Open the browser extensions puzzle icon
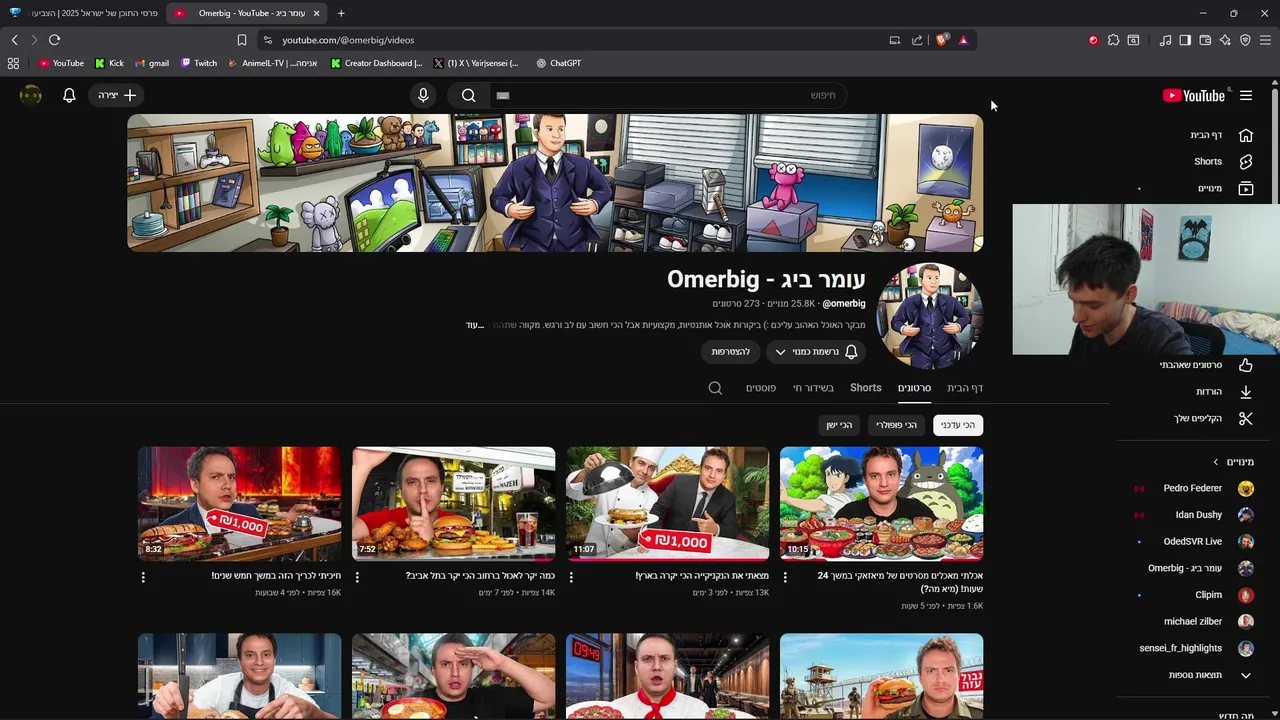This screenshot has height=720, width=1280. pyautogui.click(x=1113, y=40)
